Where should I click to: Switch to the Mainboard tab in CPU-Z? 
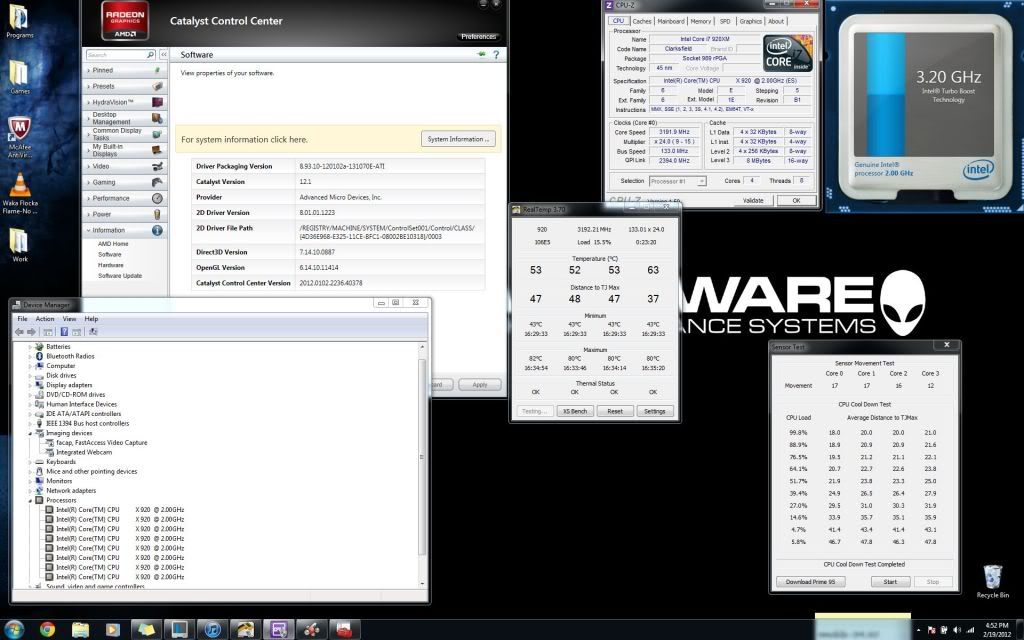pos(671,22)
